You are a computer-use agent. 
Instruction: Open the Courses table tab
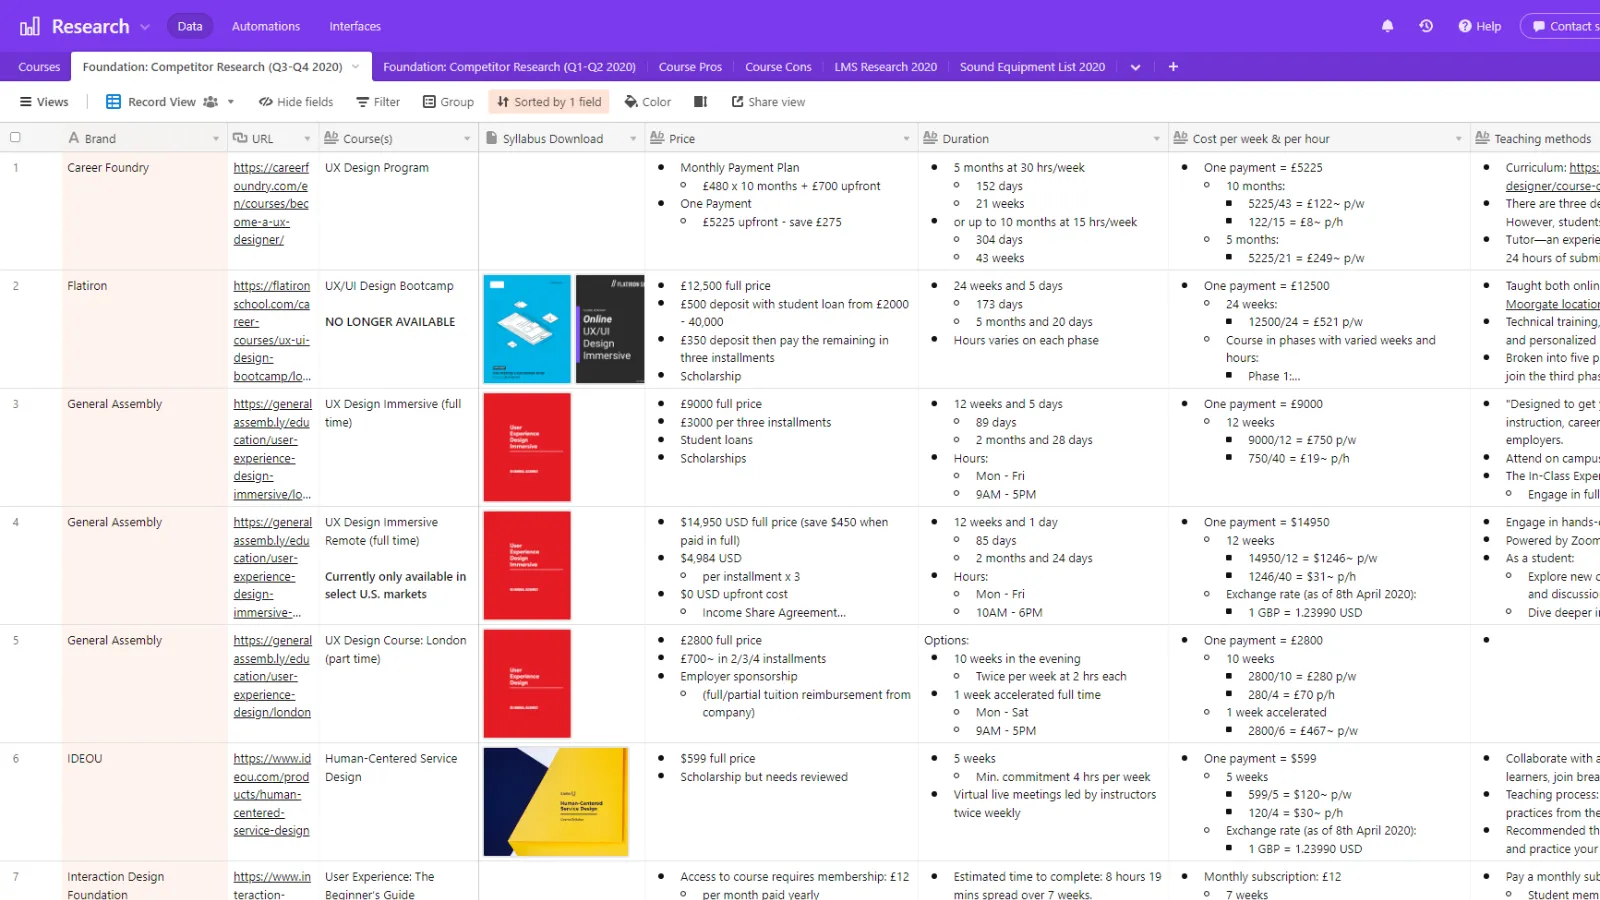39,67
